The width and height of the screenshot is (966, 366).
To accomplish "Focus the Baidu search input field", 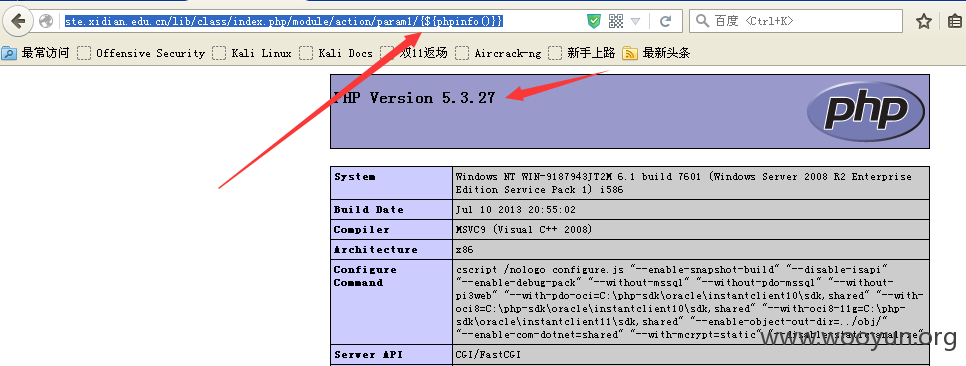I will 795,22.
